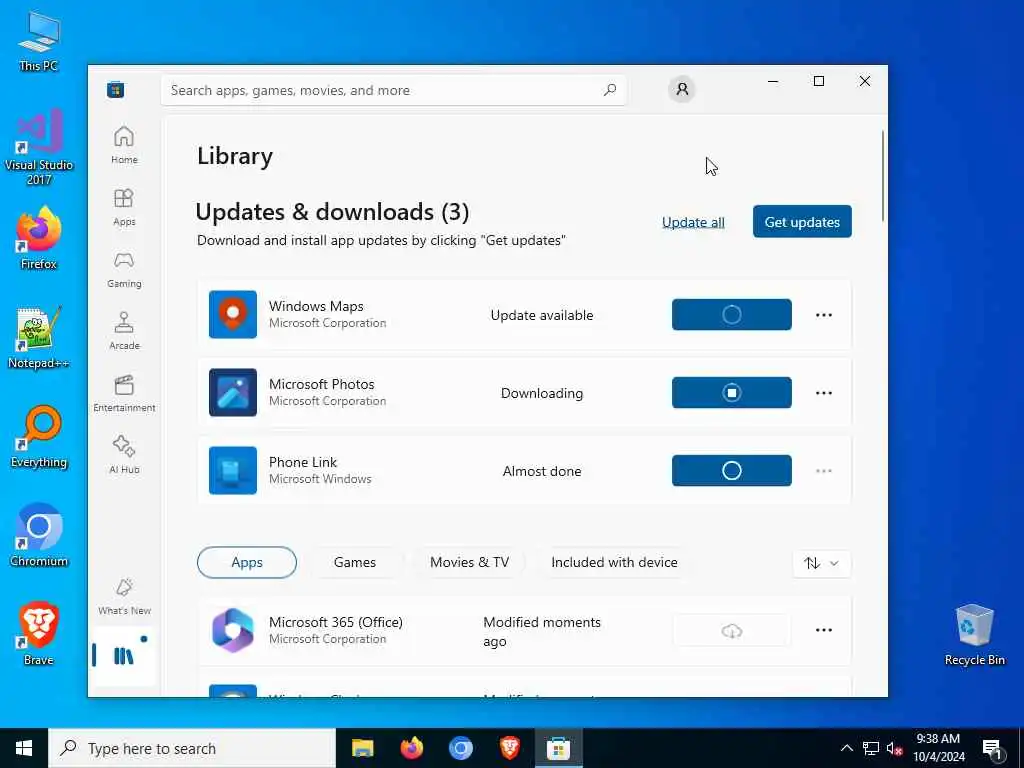Viewport: 1024px width, 768px height.
Task: Open the Entertainment section
Action: point(124,393)
